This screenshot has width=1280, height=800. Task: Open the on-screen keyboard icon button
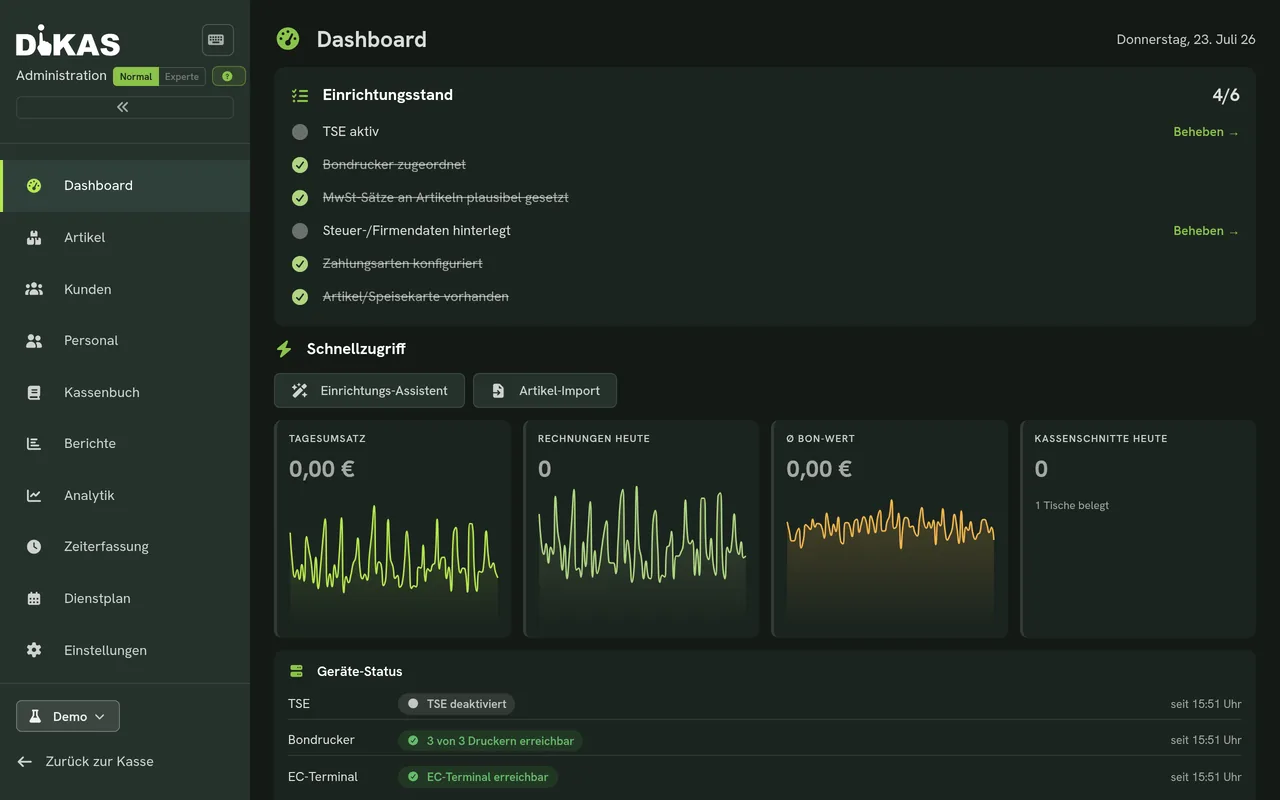point(217,40)
